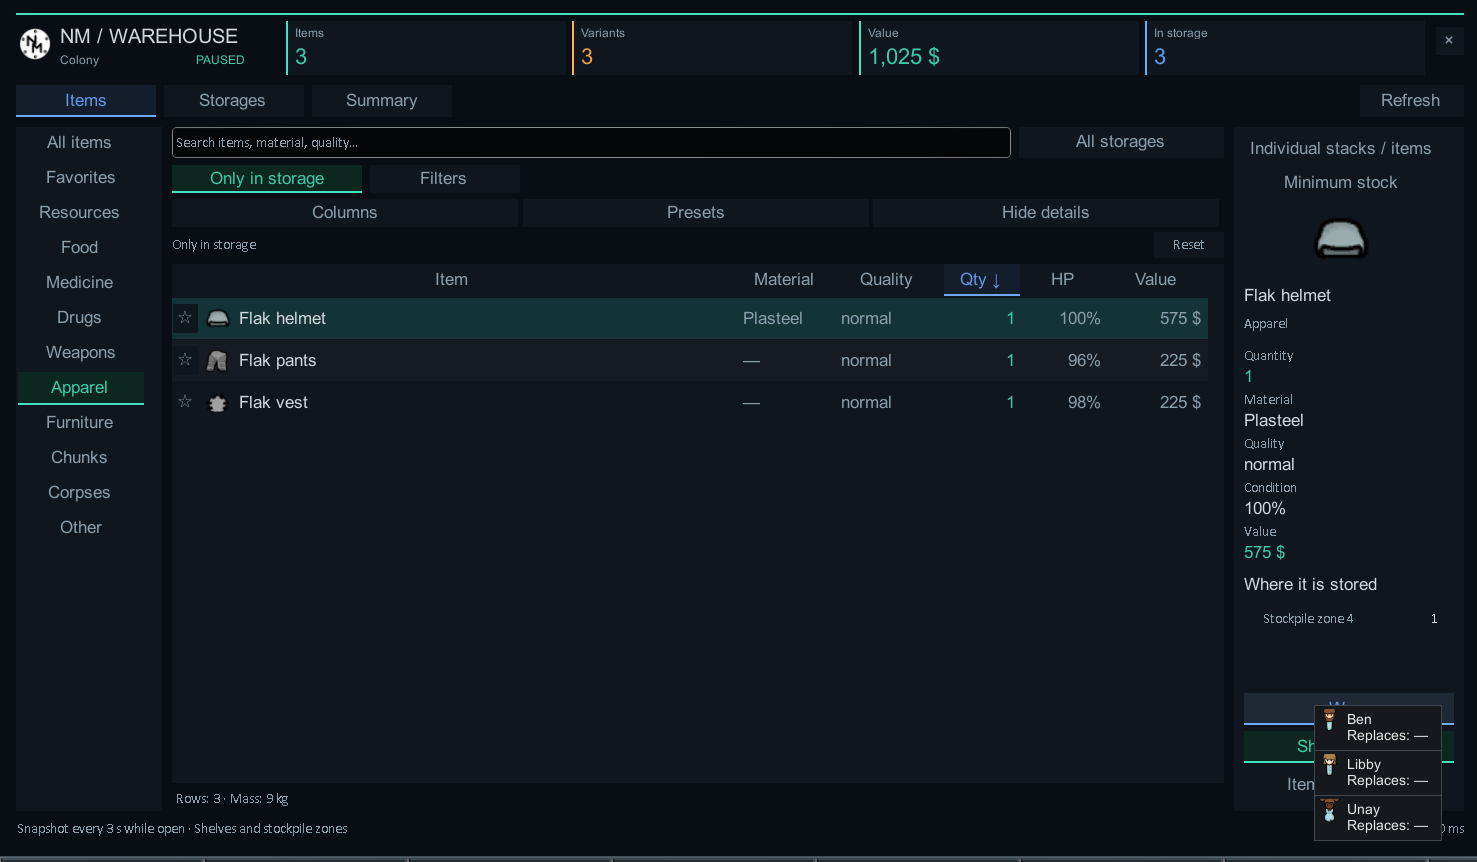This screenshot has width=1477, height=862.
Task: Select the Food category
Action: tap(80, 247)
